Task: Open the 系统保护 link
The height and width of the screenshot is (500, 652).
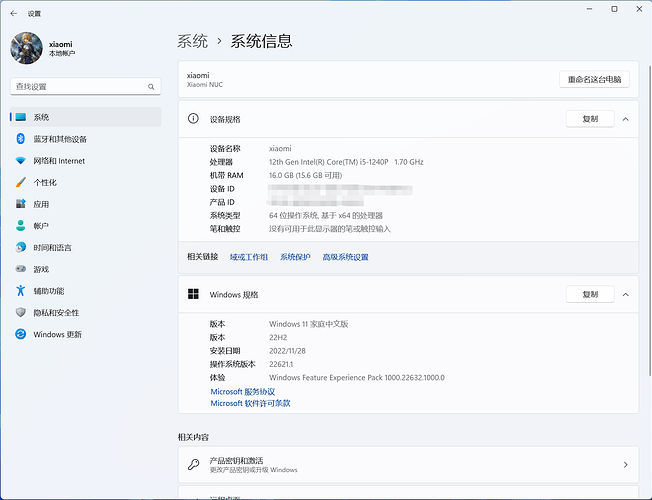Action: [x=295, y=257]
